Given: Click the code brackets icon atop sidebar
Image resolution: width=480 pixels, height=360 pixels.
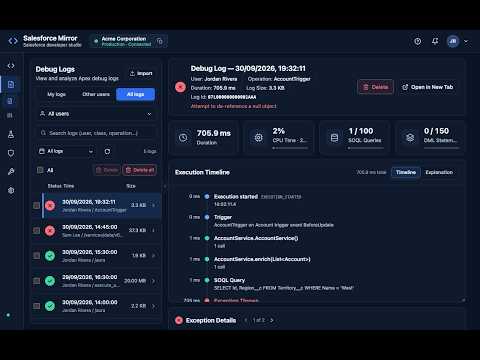Looking at the screenshot, I should point(11,66).
